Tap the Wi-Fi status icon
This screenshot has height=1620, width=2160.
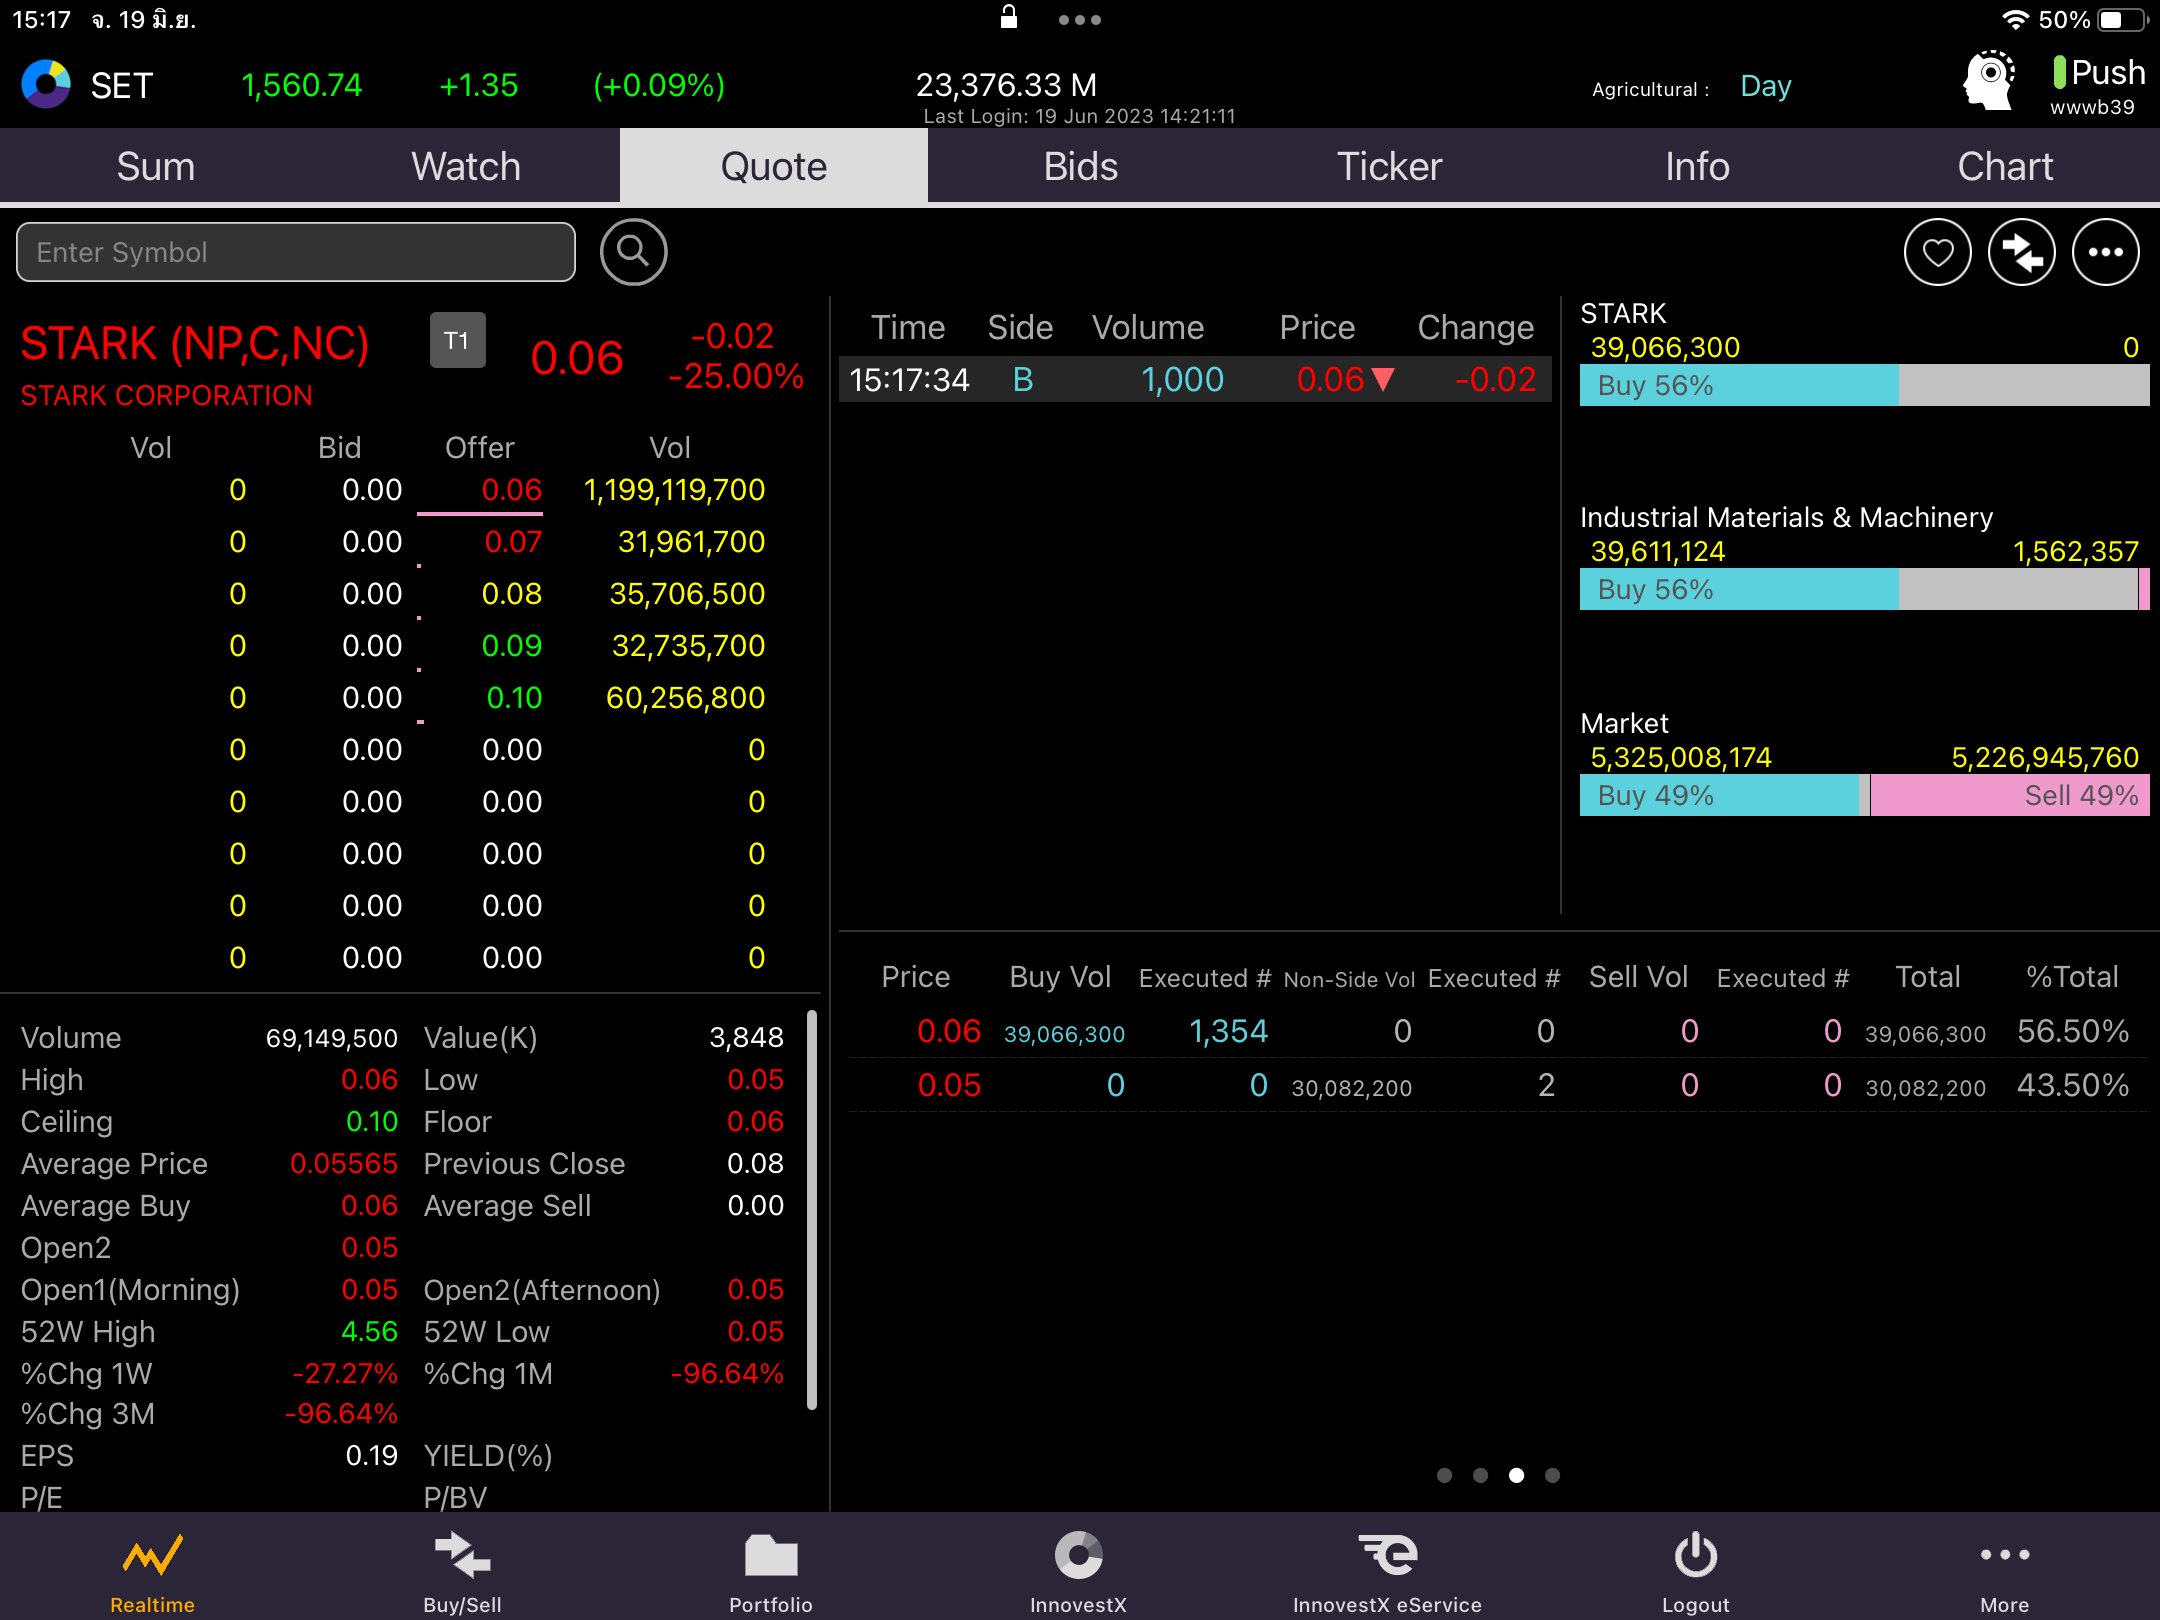(2014, 20)
